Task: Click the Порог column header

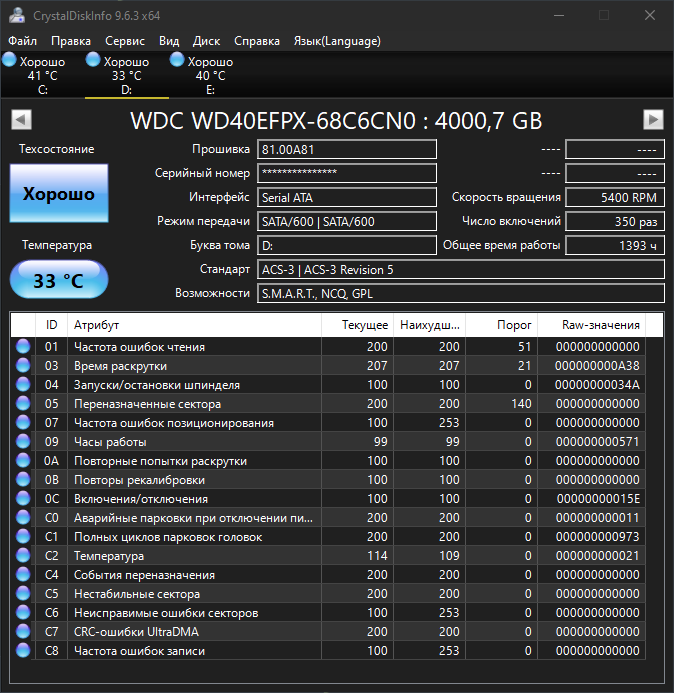Action: 502,325
